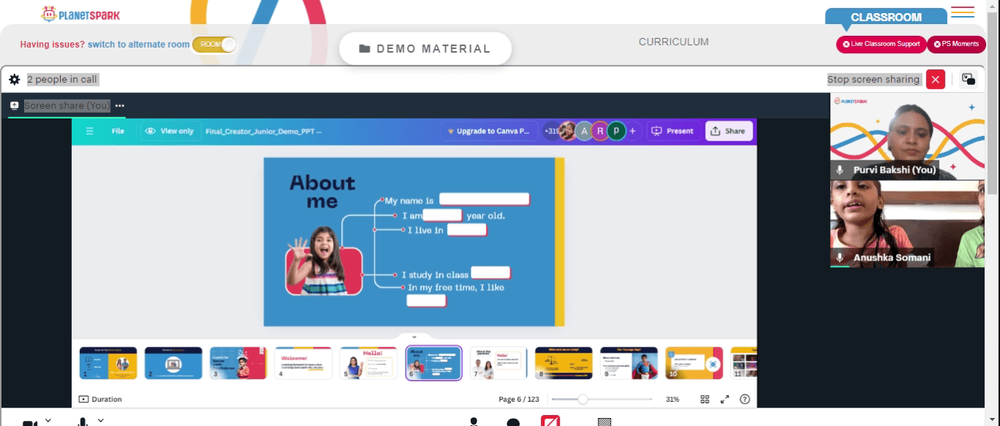Viewport: 1000px width, 426px height.
Task: Click collaborator avatar labeled P
Action: point(616,131)
